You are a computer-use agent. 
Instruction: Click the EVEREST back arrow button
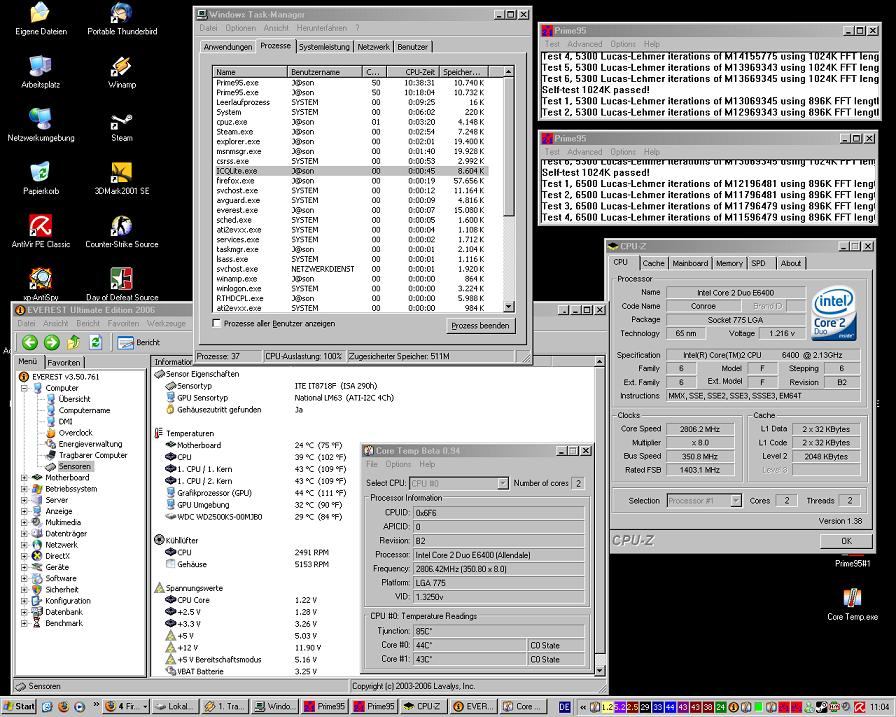(30, 342)
